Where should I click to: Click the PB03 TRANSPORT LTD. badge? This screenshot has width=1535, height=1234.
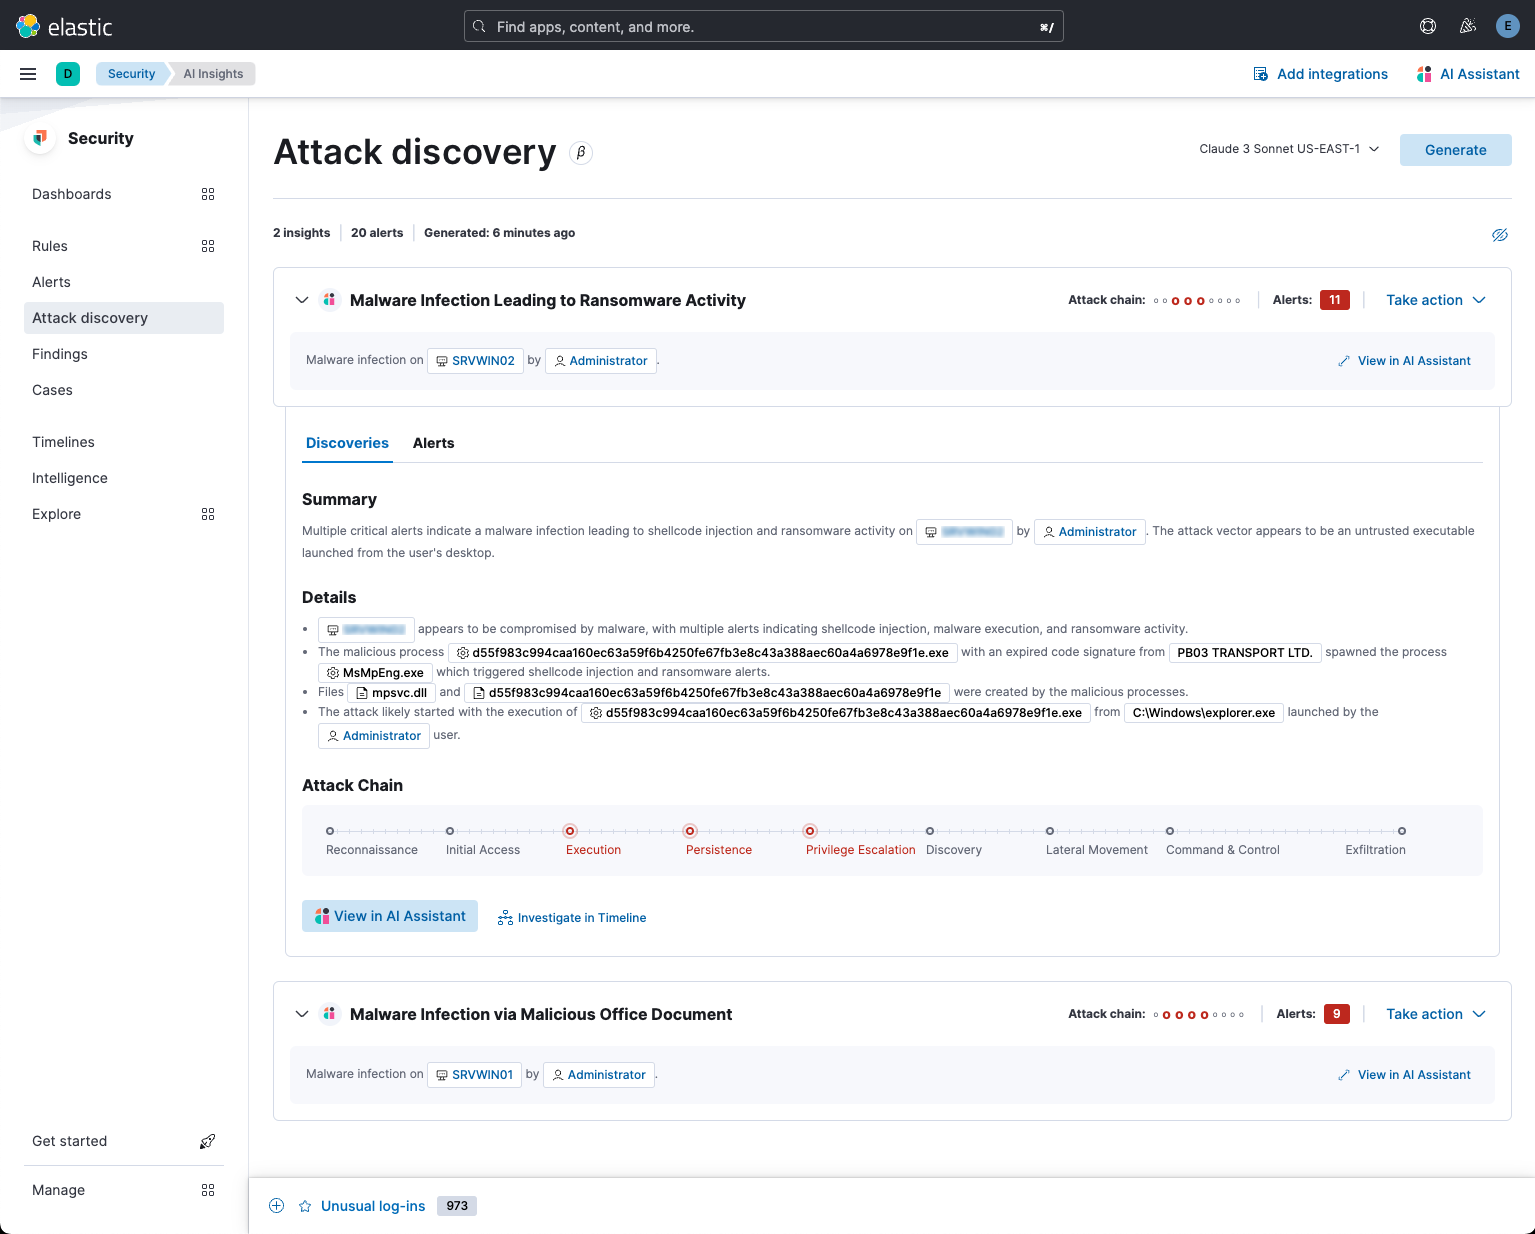pos(1245,653)
